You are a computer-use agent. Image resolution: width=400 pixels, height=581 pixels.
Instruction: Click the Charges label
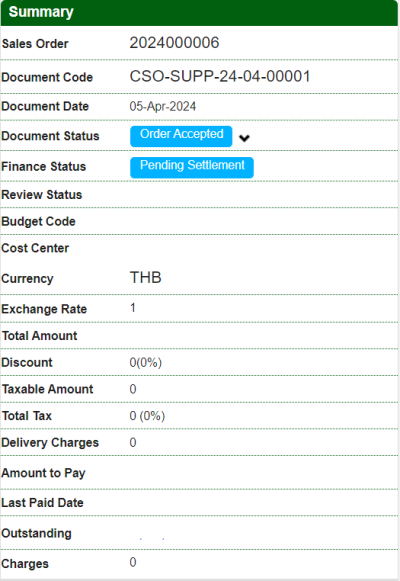(x=25, y=564)
